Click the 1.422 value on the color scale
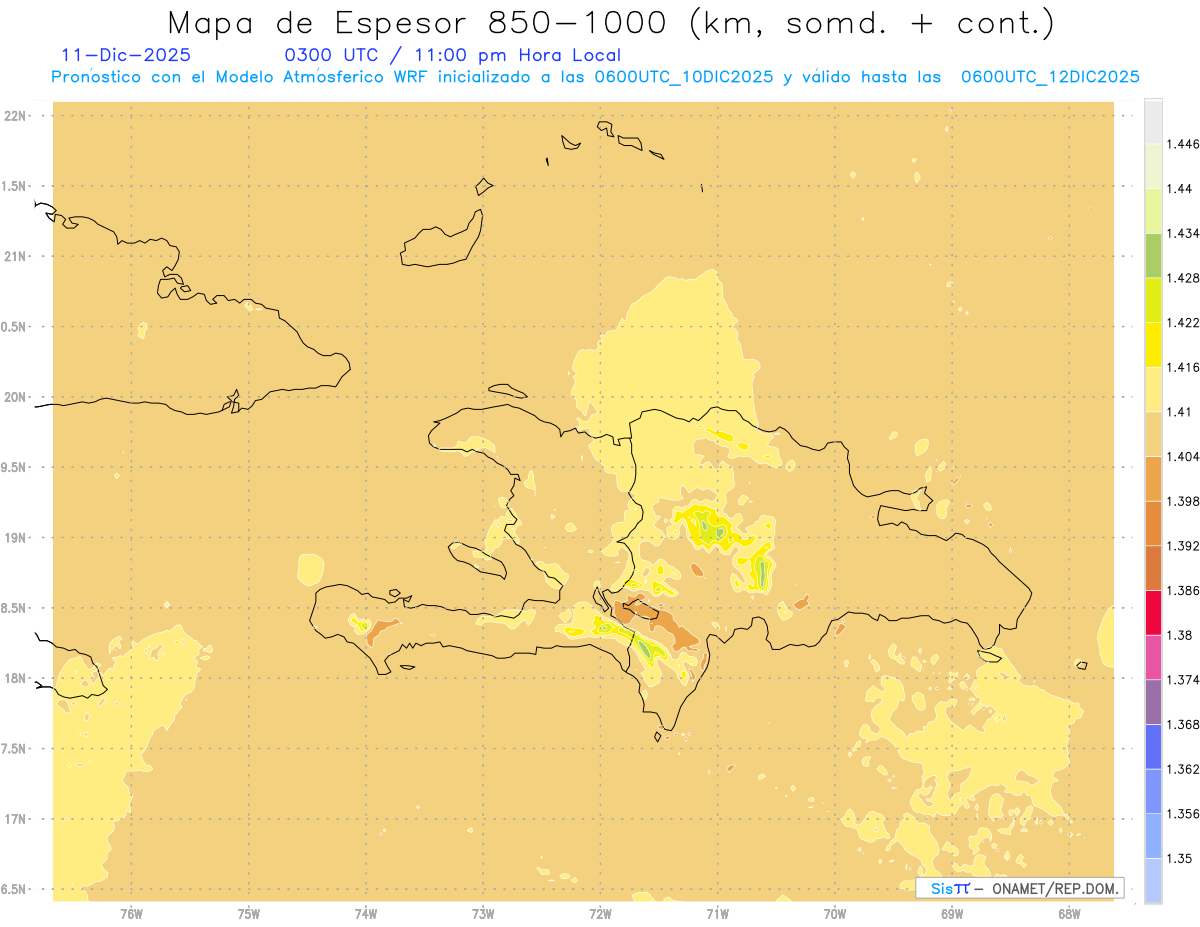 pos(1184,322)
